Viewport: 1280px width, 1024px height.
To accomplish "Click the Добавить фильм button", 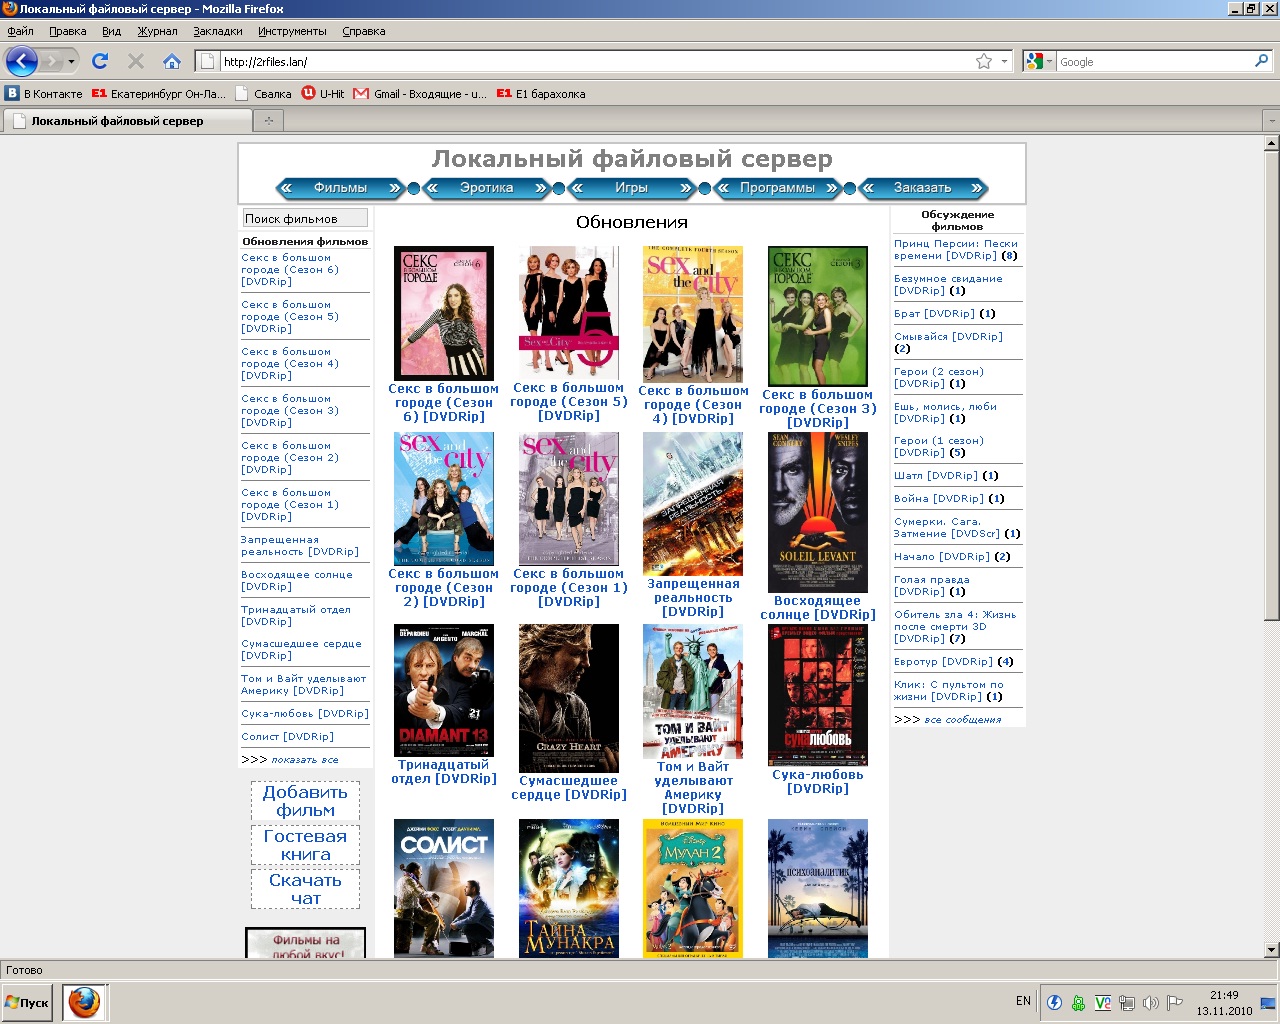I will (x=305, y=801).
